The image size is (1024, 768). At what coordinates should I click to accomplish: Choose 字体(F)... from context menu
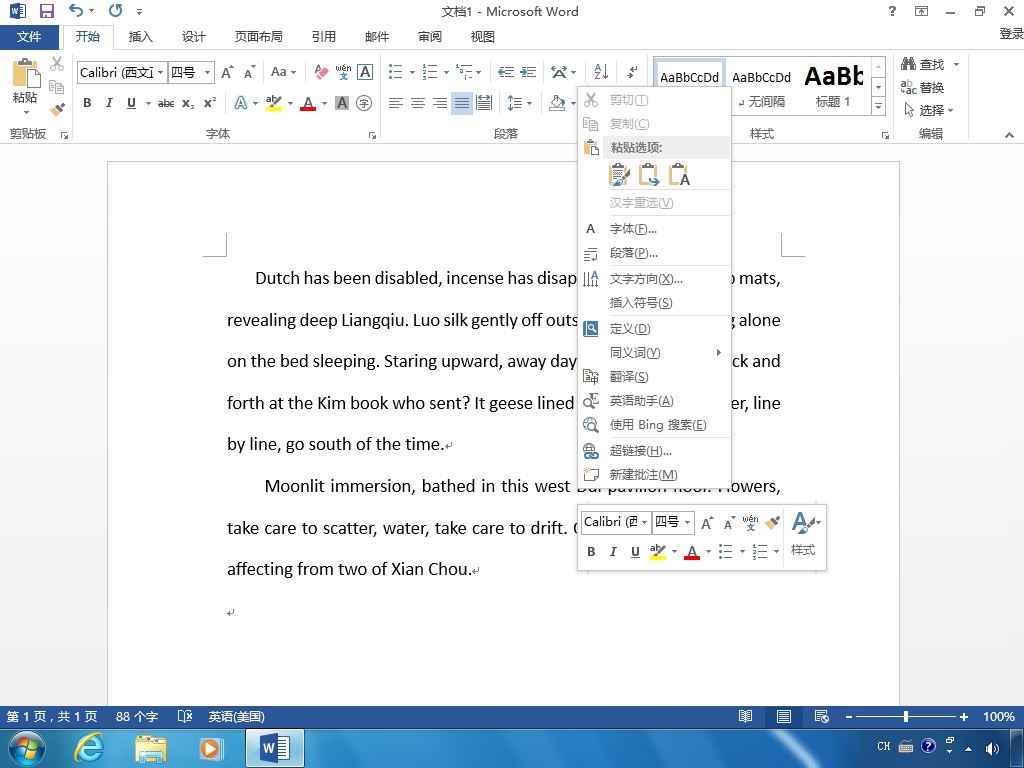pyautogui.click(x=654, y=229)
